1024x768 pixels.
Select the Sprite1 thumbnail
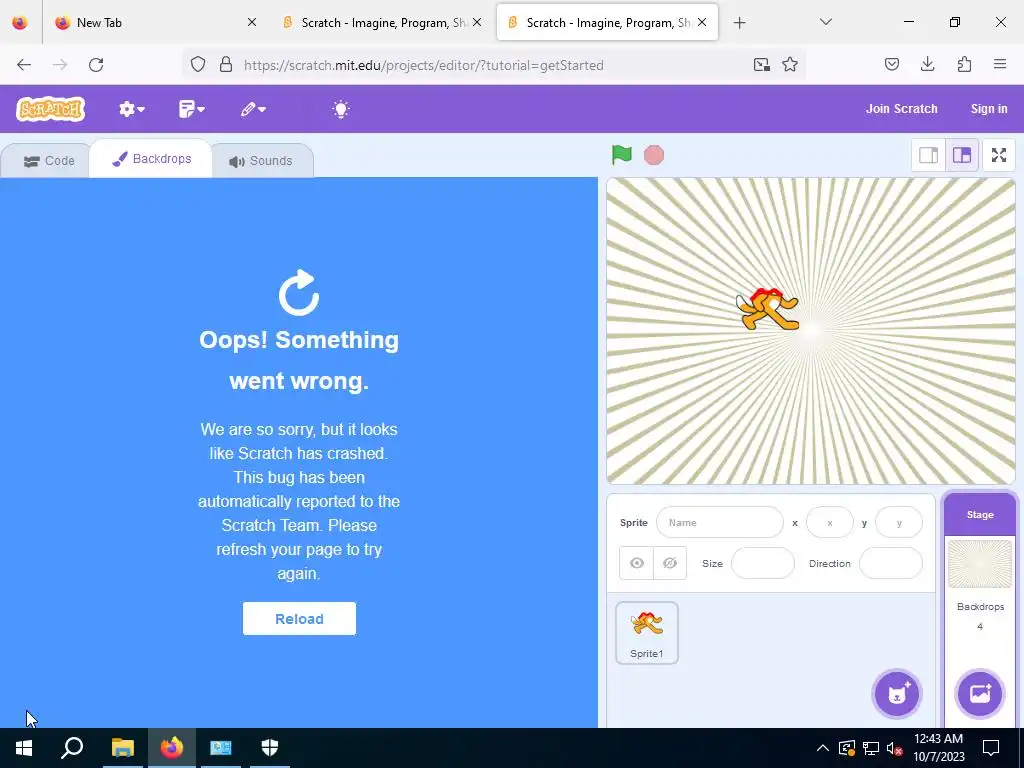click(x=647, y=633)
